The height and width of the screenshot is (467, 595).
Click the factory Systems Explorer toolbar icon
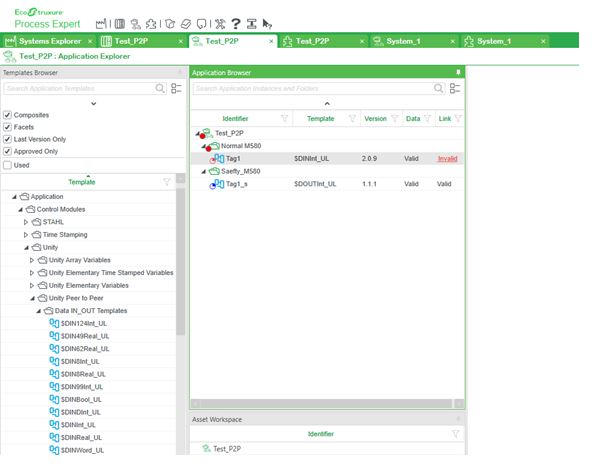(x=101, y=24)
